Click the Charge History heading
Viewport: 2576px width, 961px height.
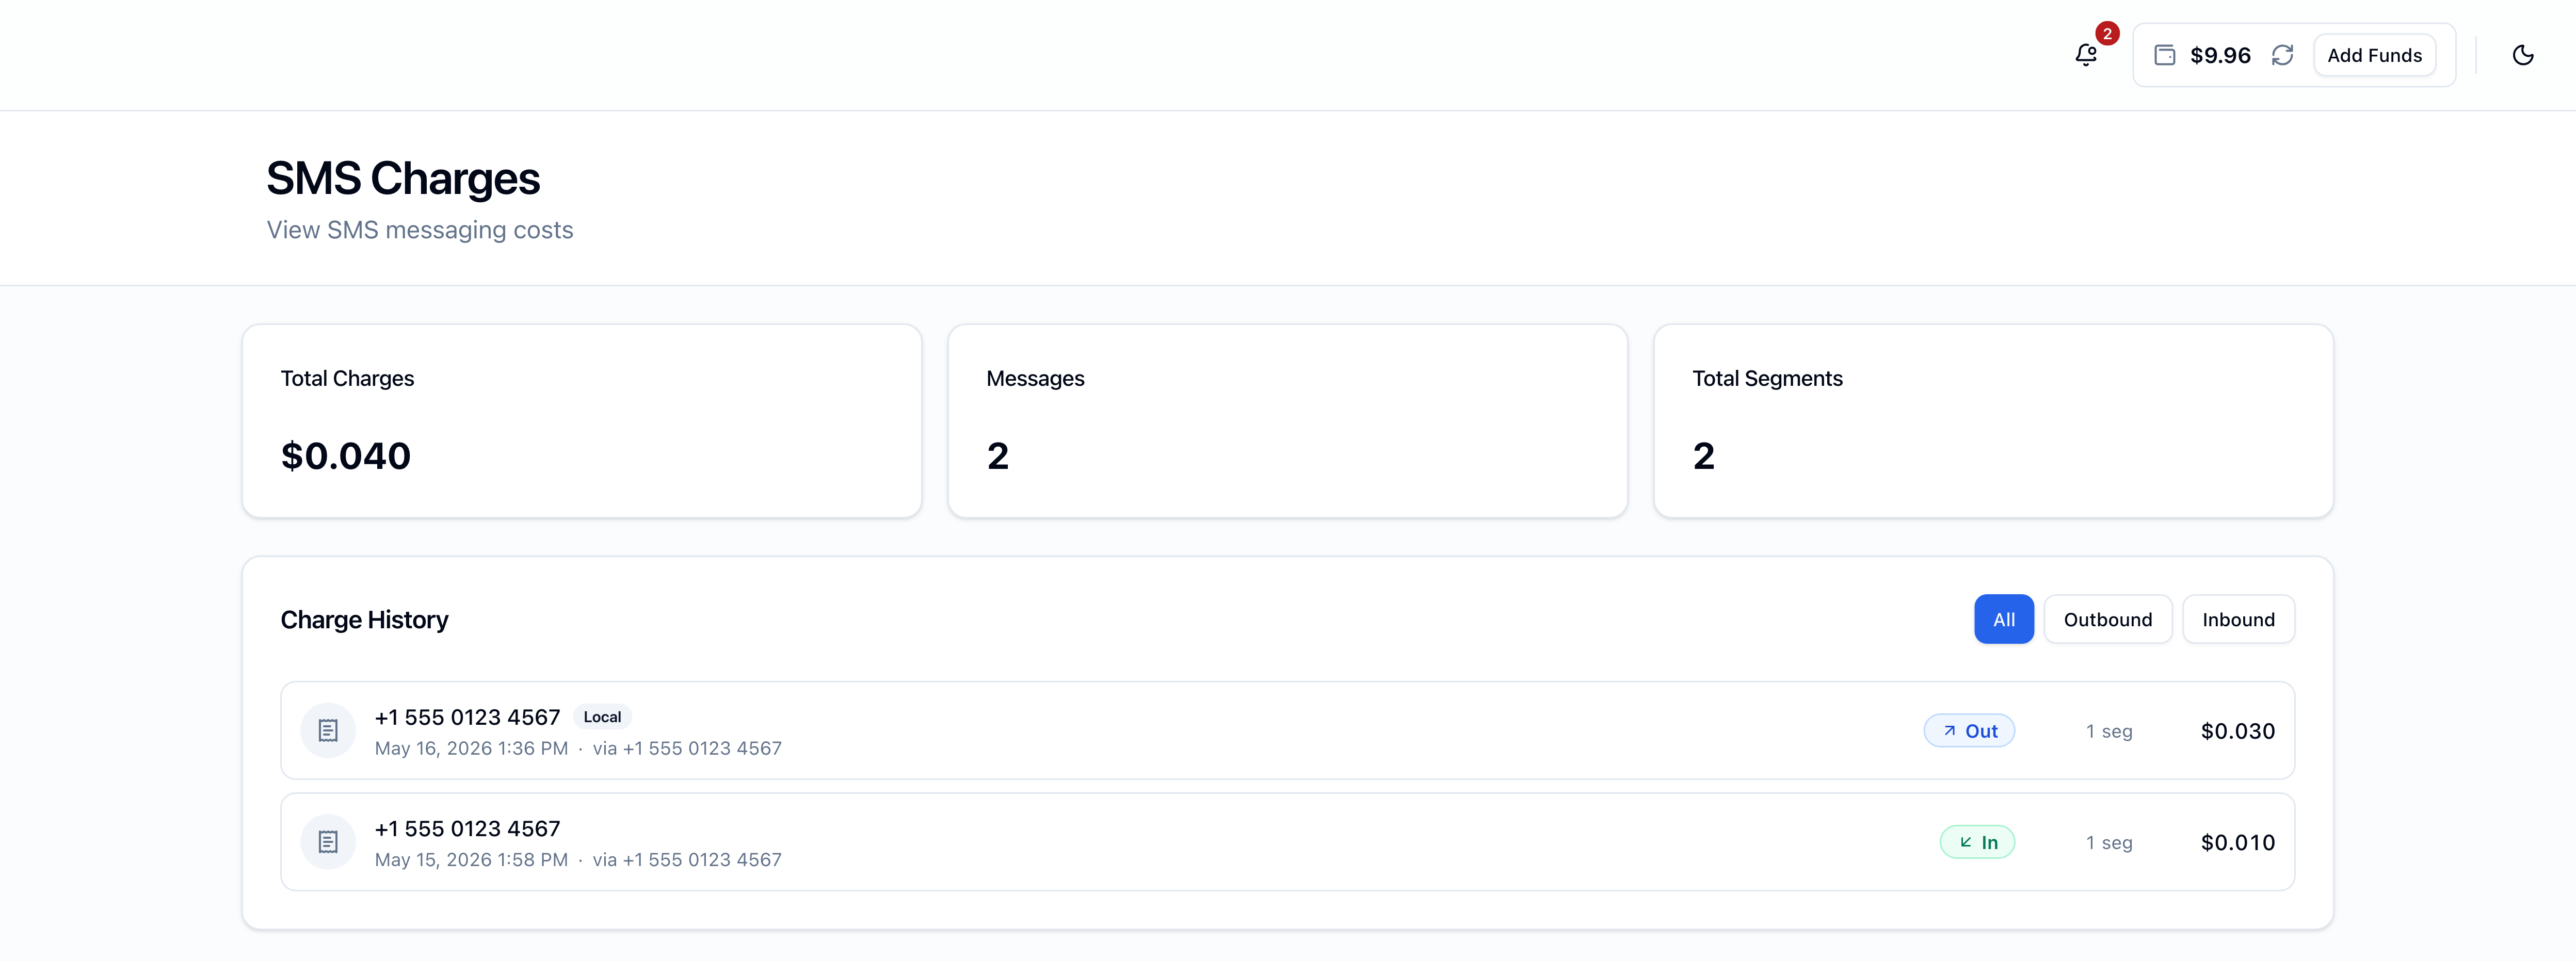364,620
